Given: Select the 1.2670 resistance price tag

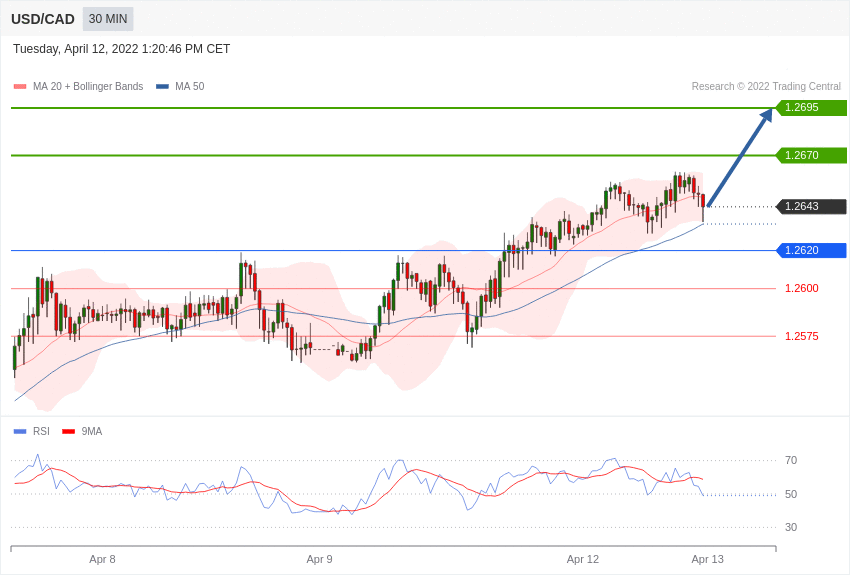Looking at the screenshot, I should (x=812, y=155).
